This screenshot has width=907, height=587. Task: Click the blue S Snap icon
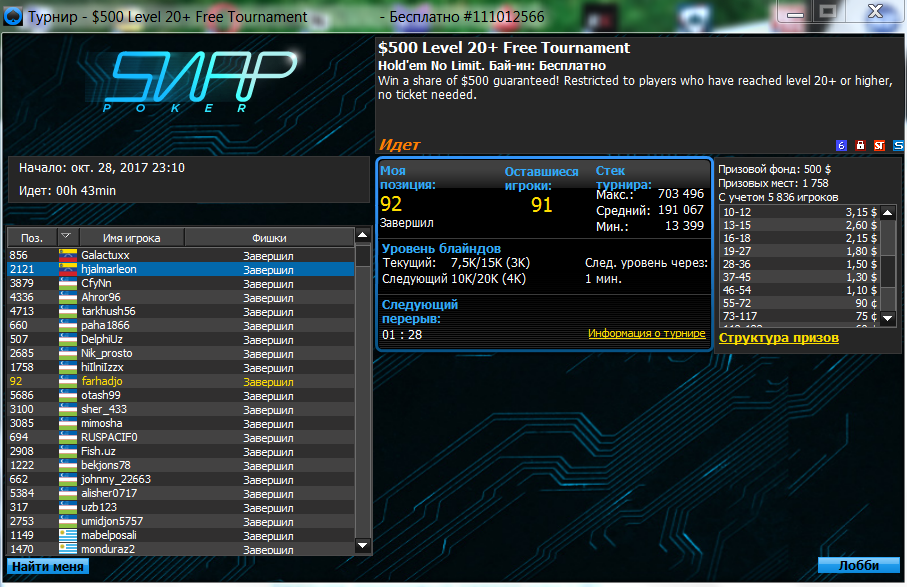pyautogui.click(x=898, y=146)
